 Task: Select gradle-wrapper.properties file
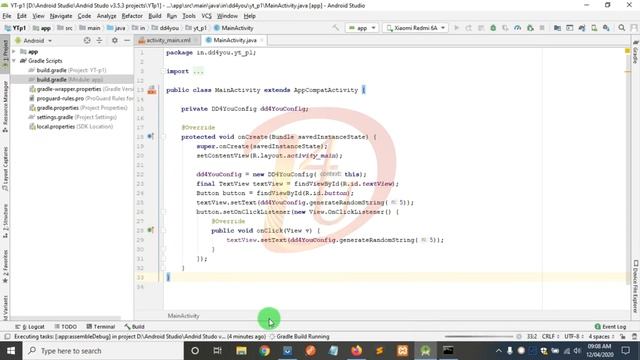(81, 89)
